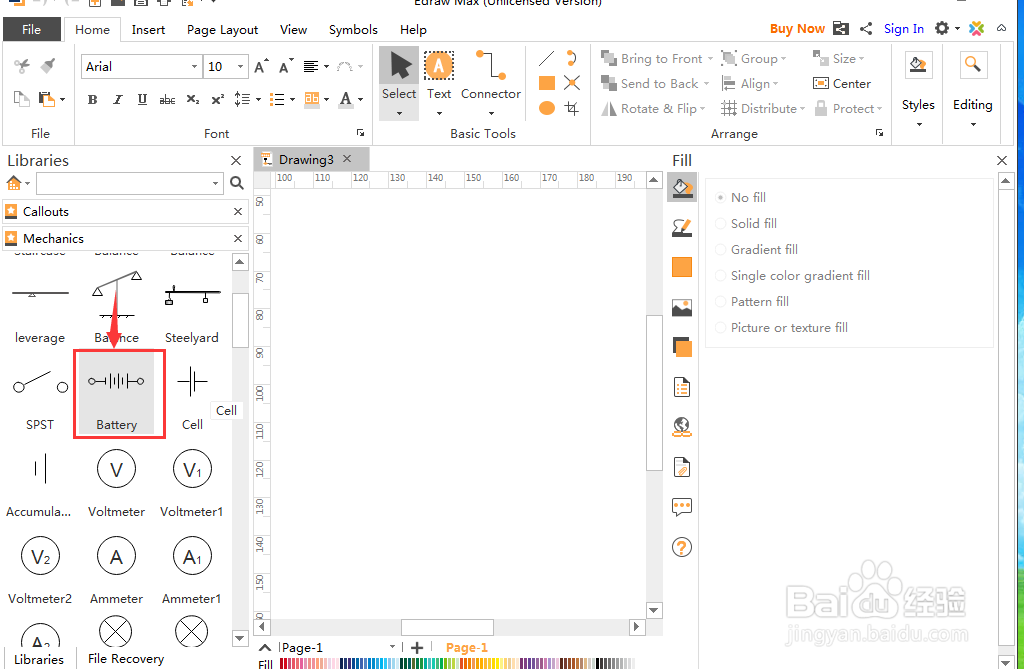Add a new page with plus button
The width and height of the screenshot is (1024, 669).
click(417, 647)
